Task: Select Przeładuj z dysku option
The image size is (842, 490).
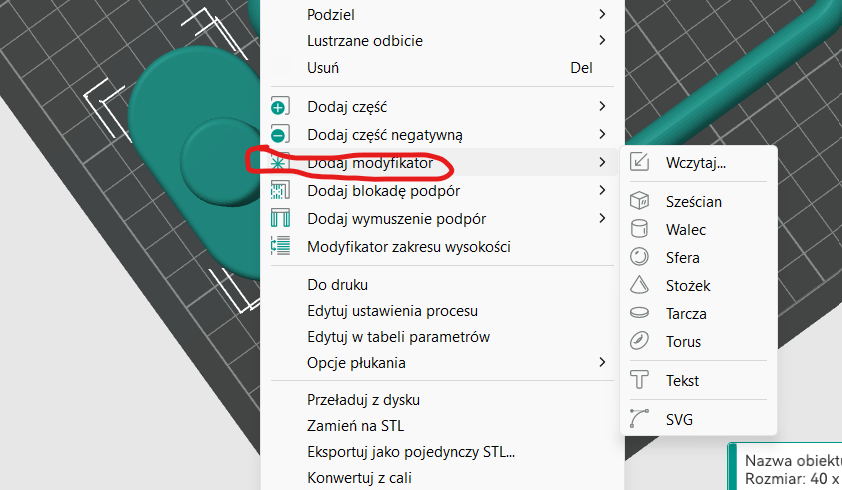Action: tap(363, 400)
